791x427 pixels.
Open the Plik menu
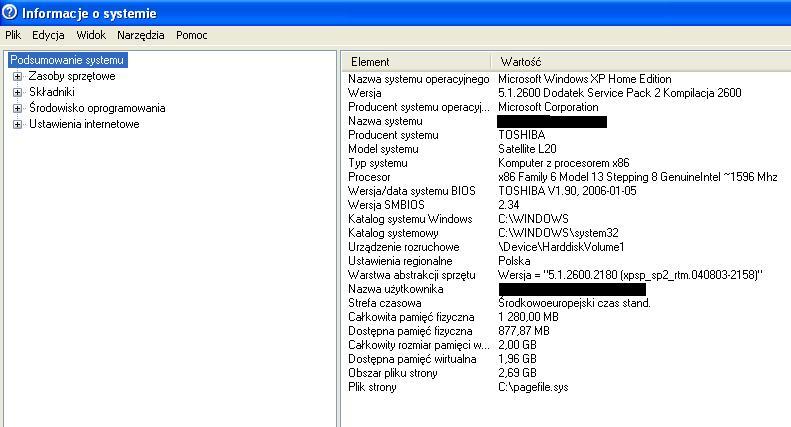tap(13, 35)
